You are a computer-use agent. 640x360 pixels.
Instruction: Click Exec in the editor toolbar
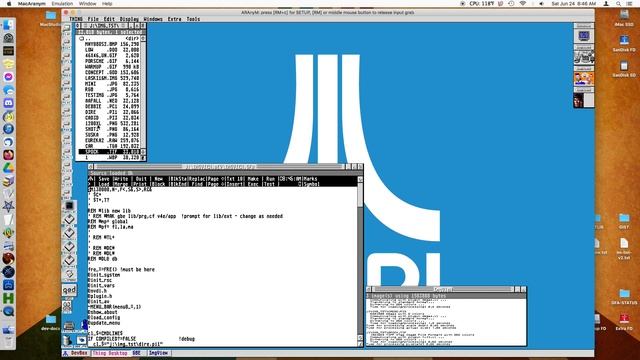253,184
